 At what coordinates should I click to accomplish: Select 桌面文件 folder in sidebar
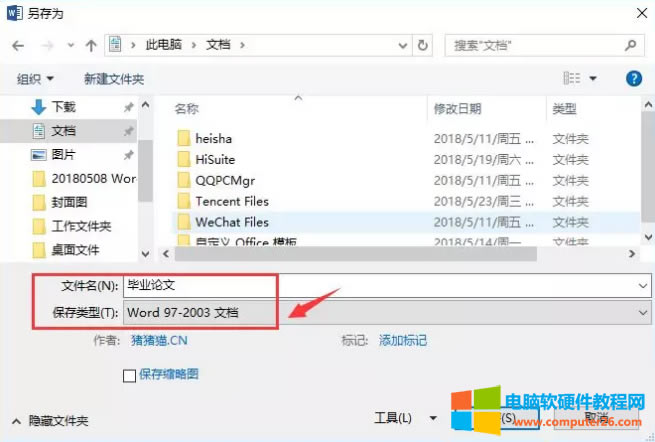[x=66, y=250]
